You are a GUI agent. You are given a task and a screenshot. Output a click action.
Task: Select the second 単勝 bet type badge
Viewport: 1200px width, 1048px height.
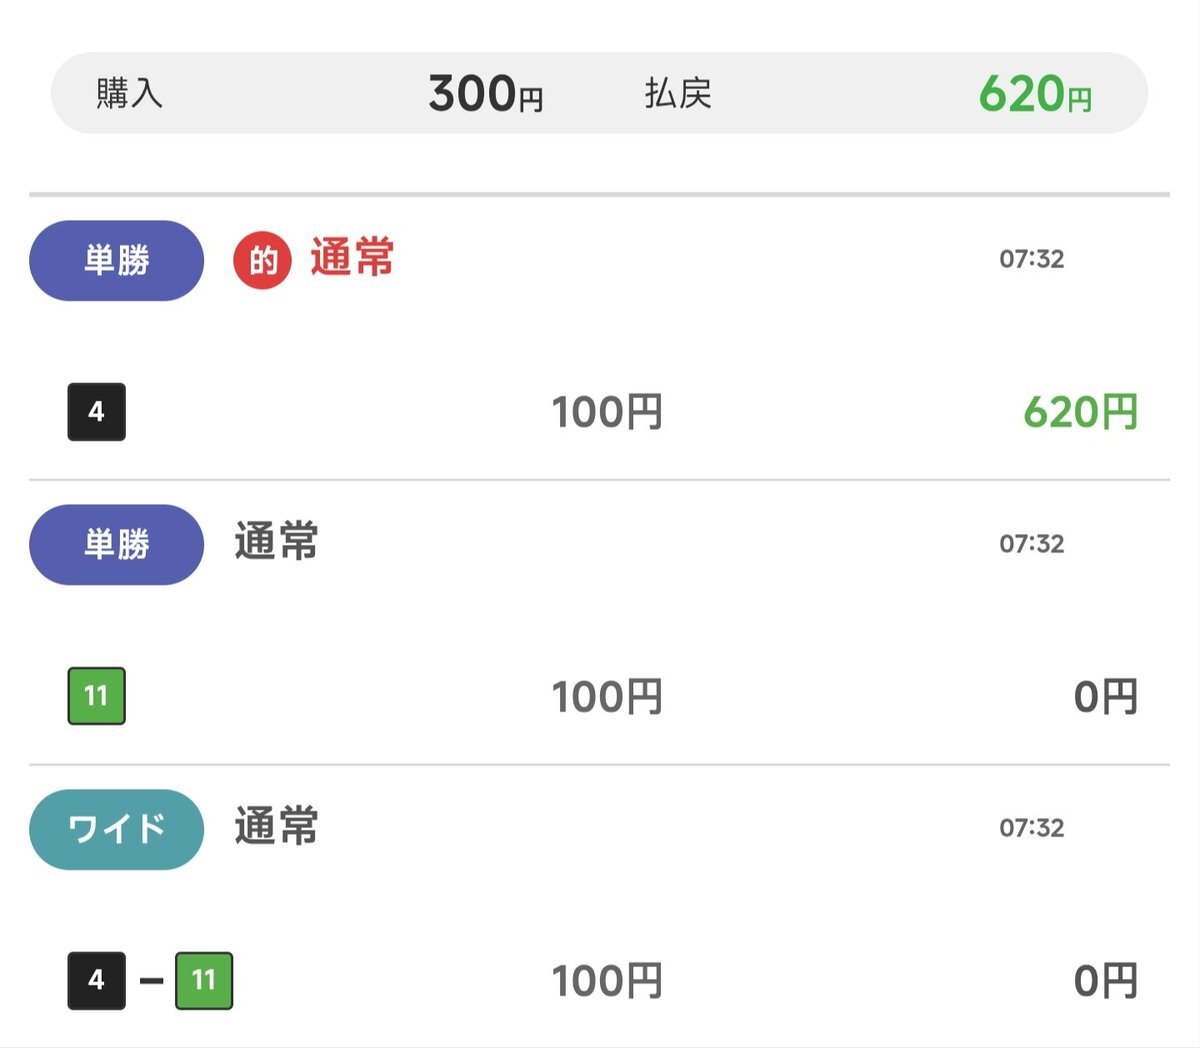point(116,545)
